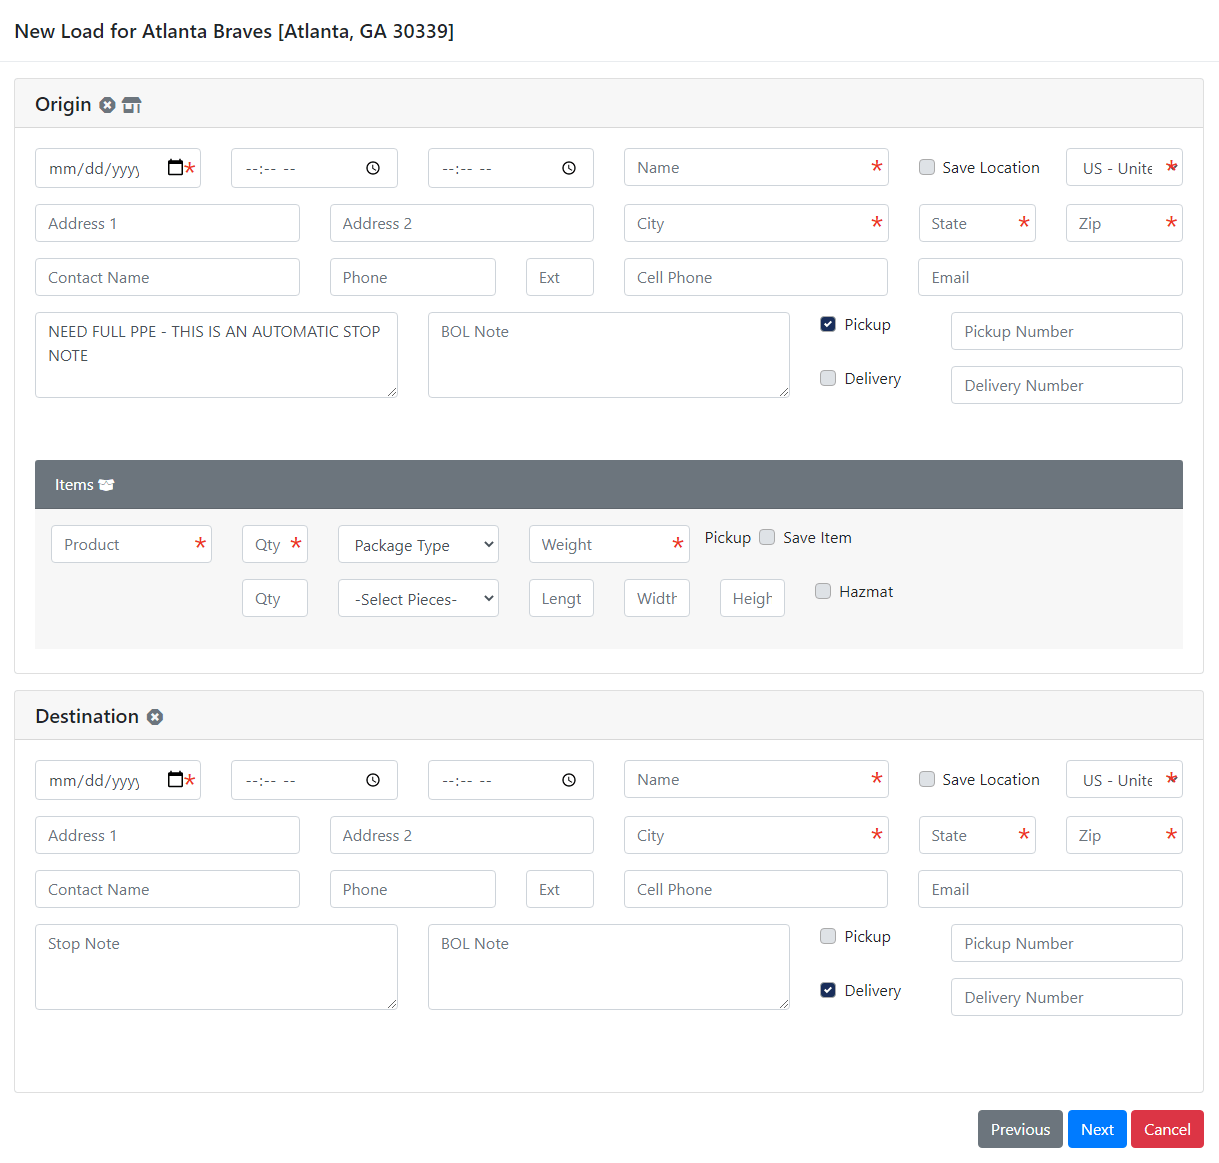Viewport: 1219px width, 1163px height.
Task: Open the Origin first time clock icon
Action: point(373,168)
